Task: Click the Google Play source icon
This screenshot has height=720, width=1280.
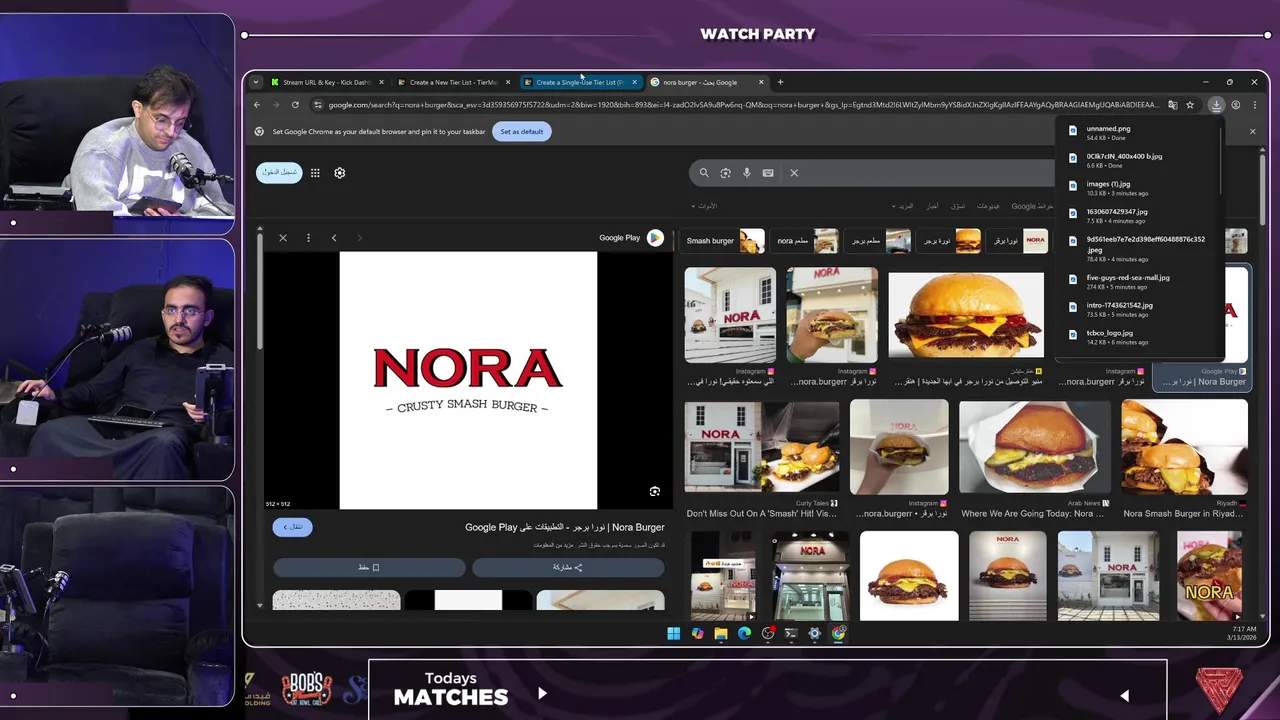Action: click(655, 238)
